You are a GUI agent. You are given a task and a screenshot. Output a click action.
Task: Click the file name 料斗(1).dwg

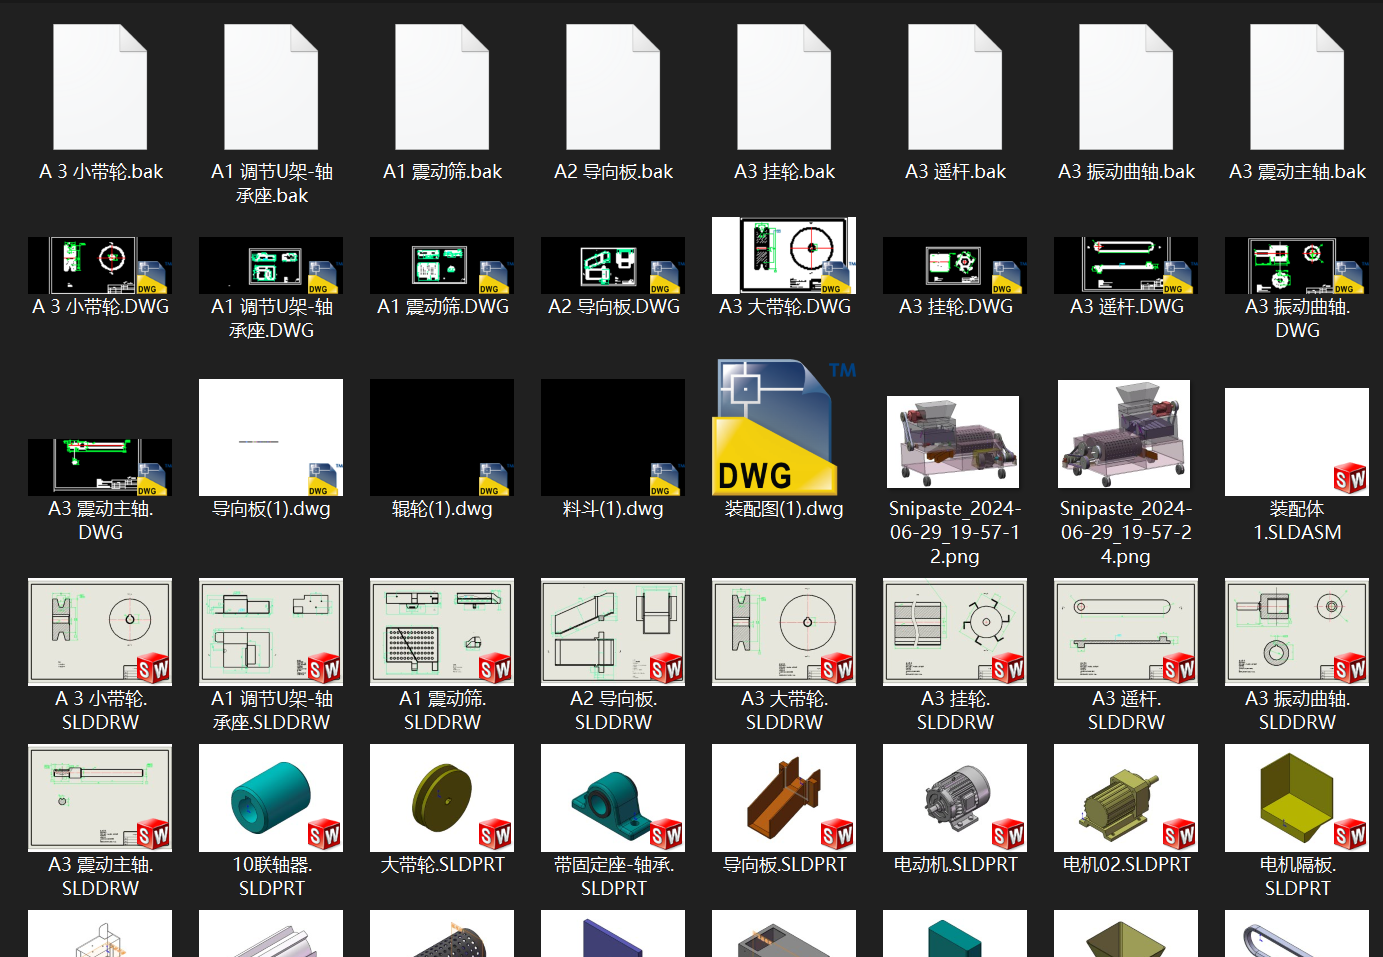click(x=613, y=509)
